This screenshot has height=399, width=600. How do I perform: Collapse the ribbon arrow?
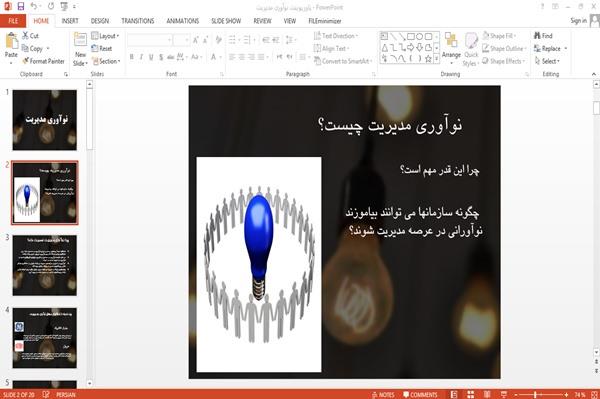593,74
